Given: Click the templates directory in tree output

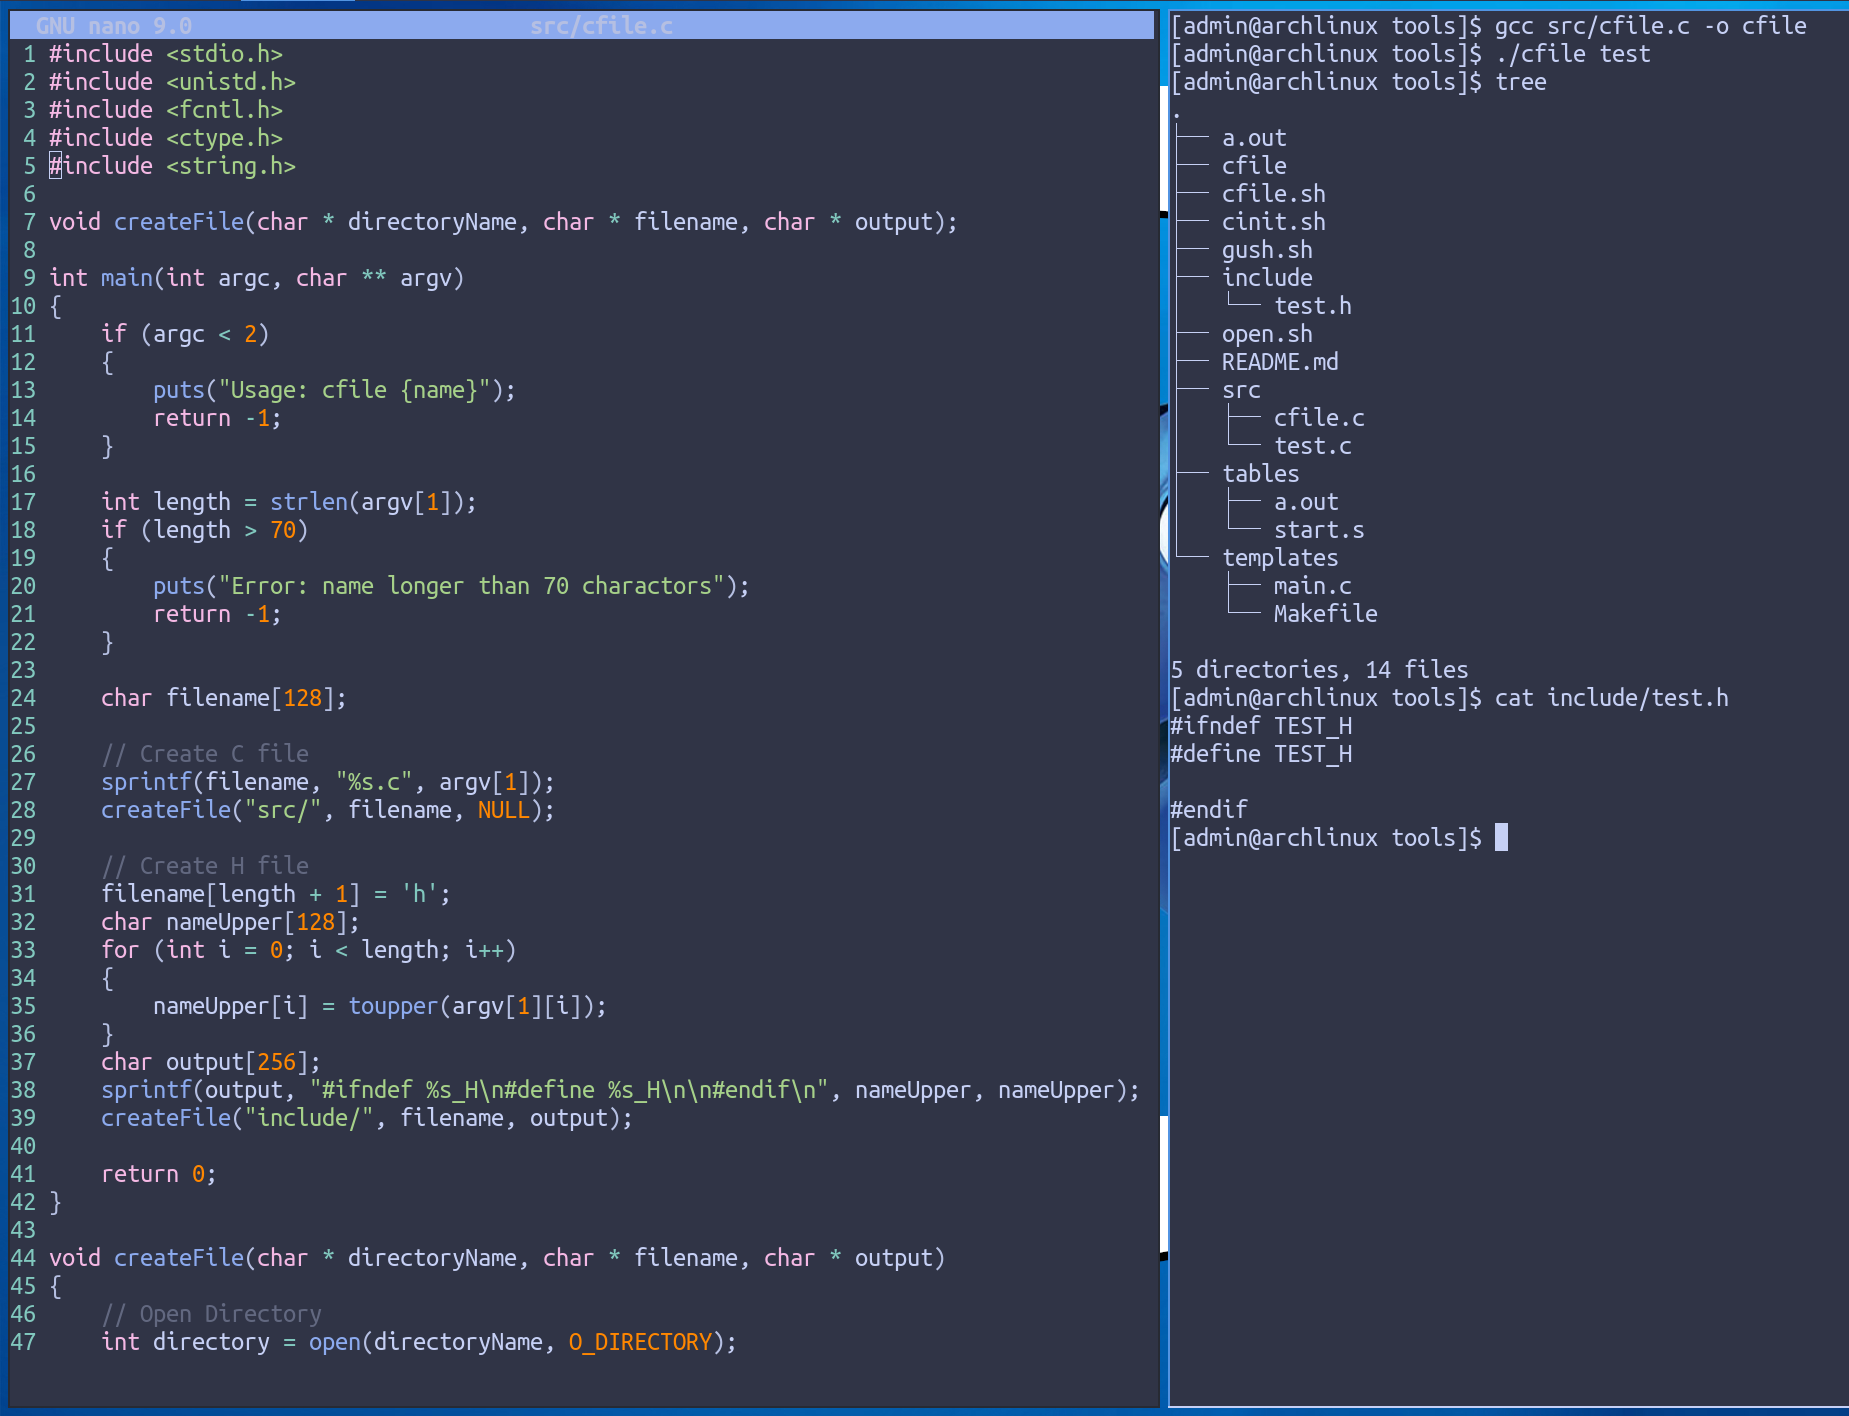Looking at the screenshot, I should click(x=1280, y=558).
